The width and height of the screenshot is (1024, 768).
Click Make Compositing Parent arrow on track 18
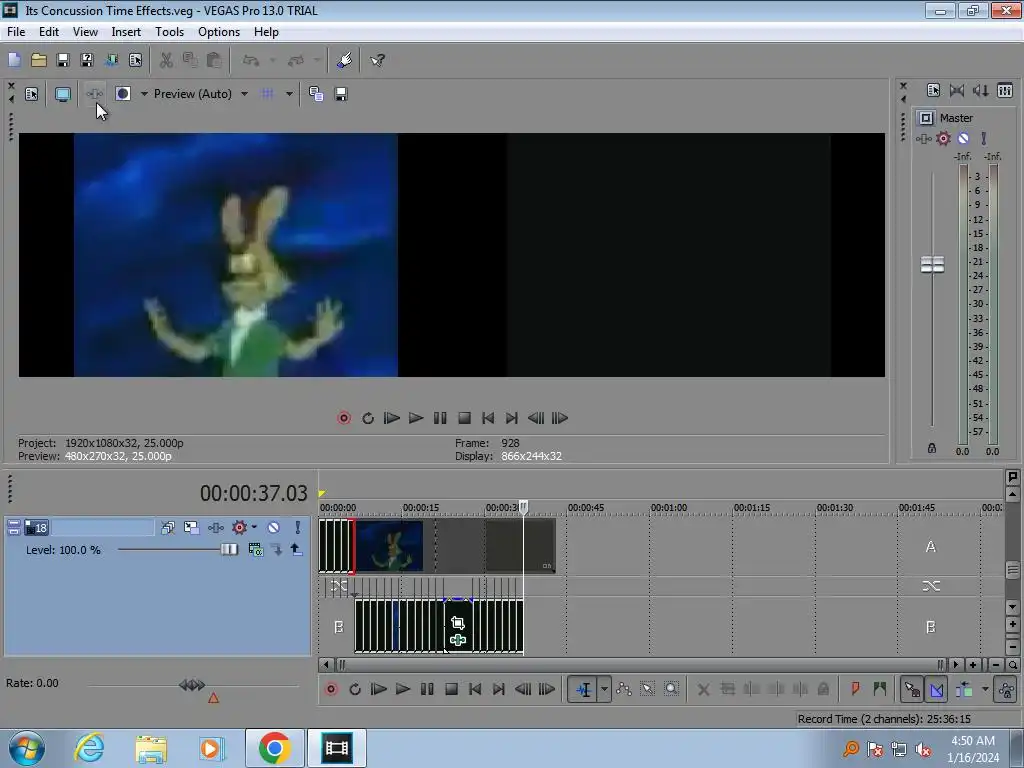[x=296, y=550]
